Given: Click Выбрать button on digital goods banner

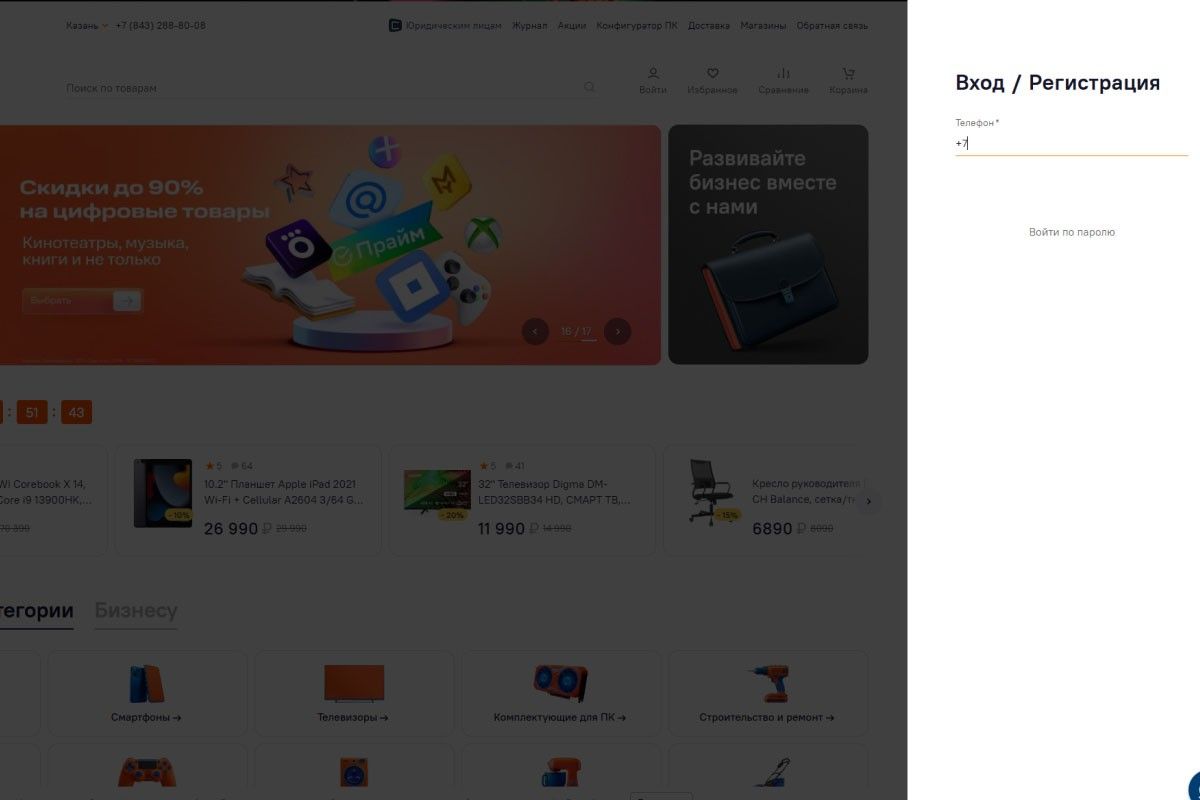Looking at the screenshot, I should pos(82,300).
